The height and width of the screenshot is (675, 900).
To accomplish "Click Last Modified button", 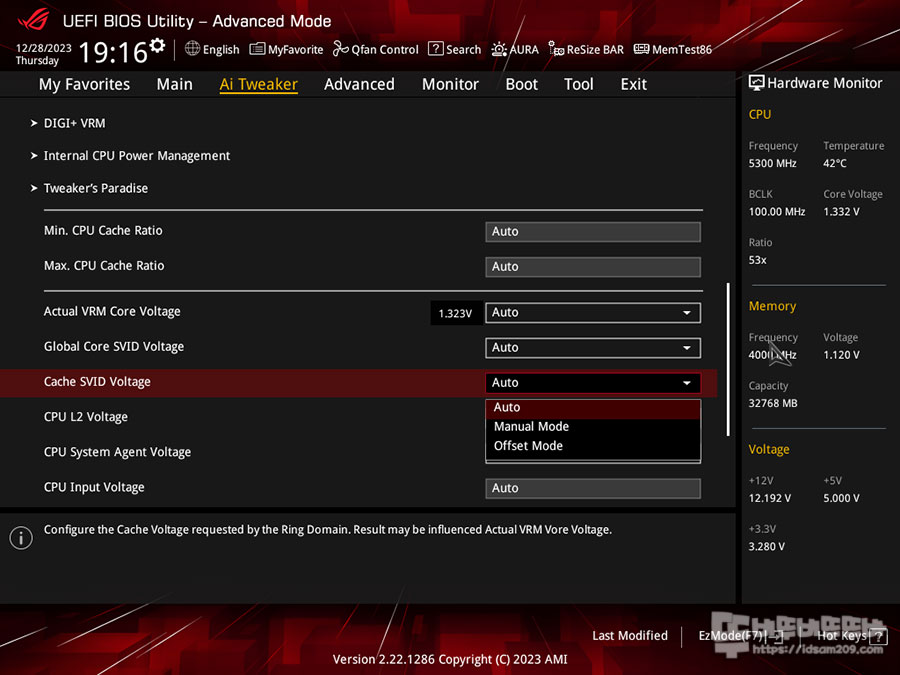I will 630,636.
